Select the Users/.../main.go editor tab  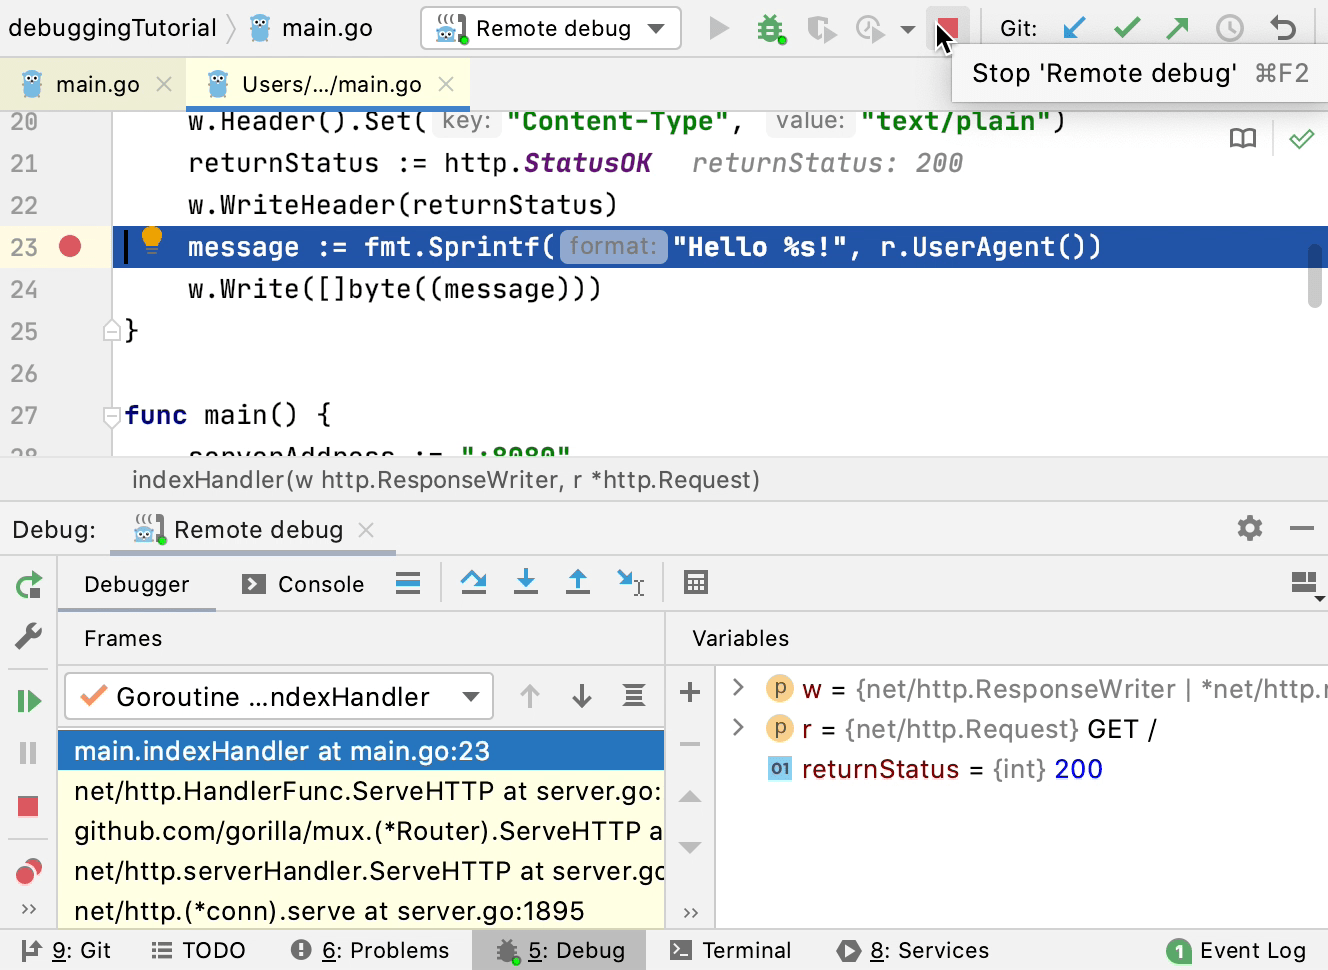(x=330, y=85)
